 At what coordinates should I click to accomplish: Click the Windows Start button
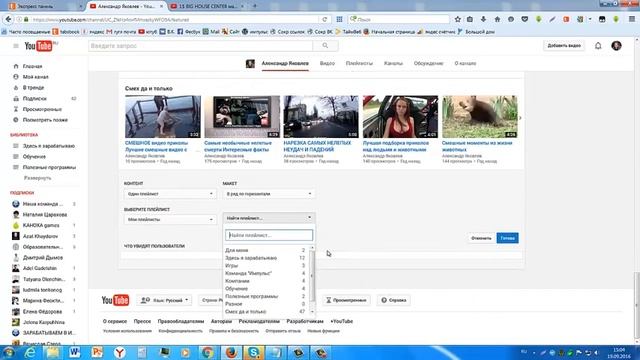[x=9, y=352]
